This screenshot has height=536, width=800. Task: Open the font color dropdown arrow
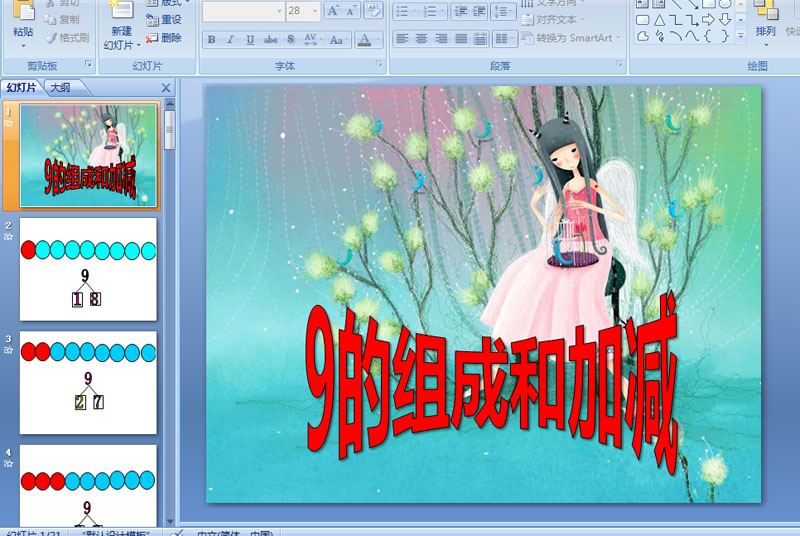[x=378, y=39]
